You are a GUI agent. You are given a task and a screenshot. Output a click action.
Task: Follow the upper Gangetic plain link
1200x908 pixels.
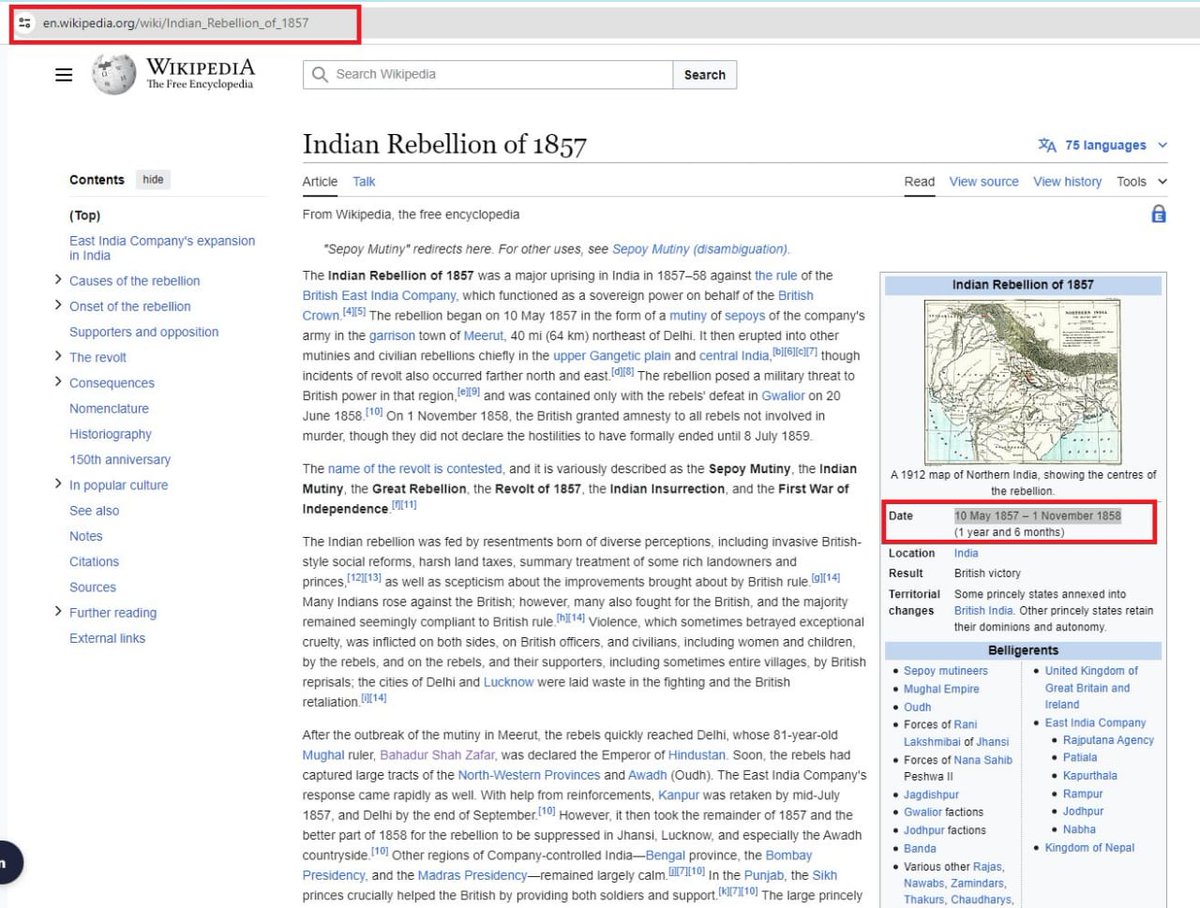(x=611, y=355)
